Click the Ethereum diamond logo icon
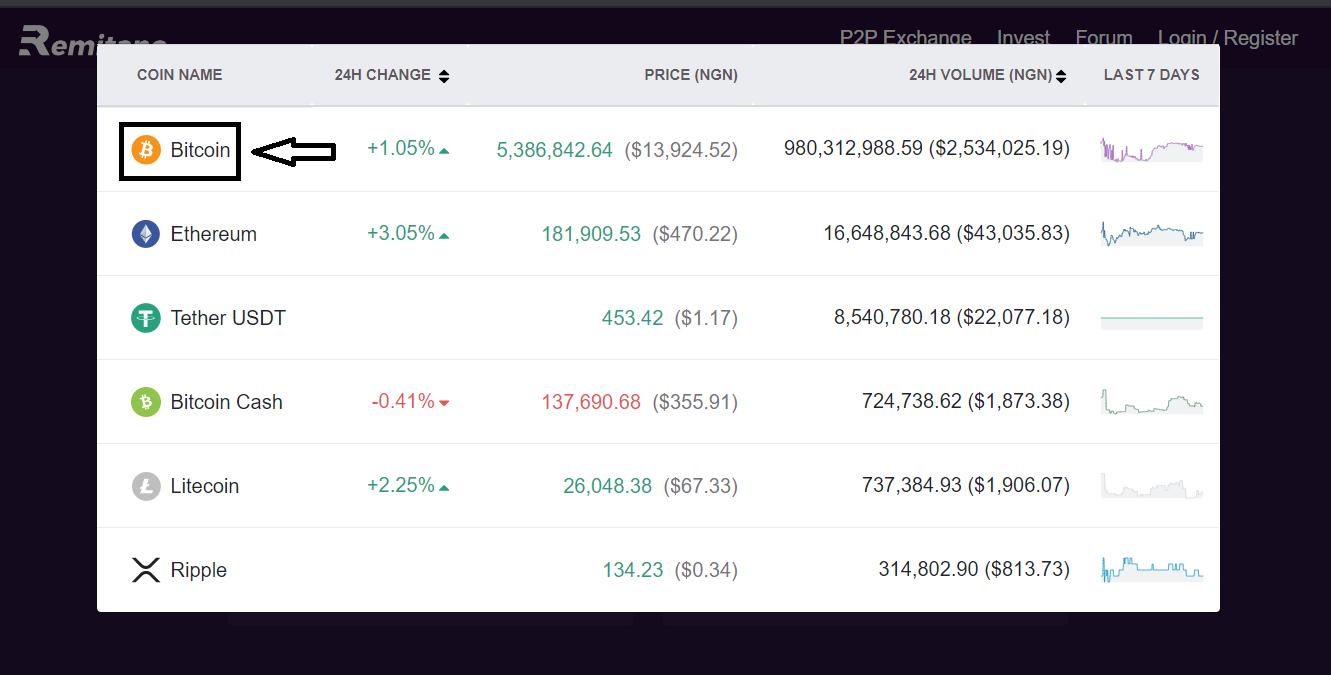 pos(146,234)
